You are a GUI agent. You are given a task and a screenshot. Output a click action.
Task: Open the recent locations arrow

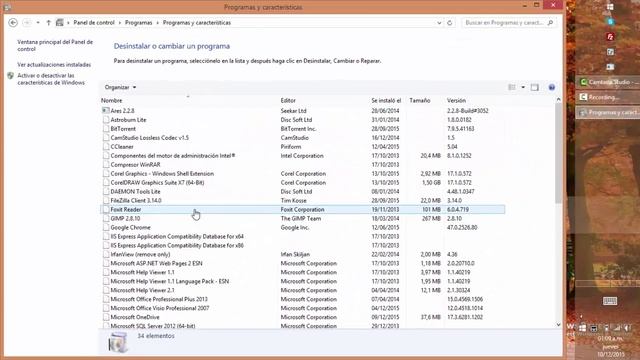tap(38, 23)
